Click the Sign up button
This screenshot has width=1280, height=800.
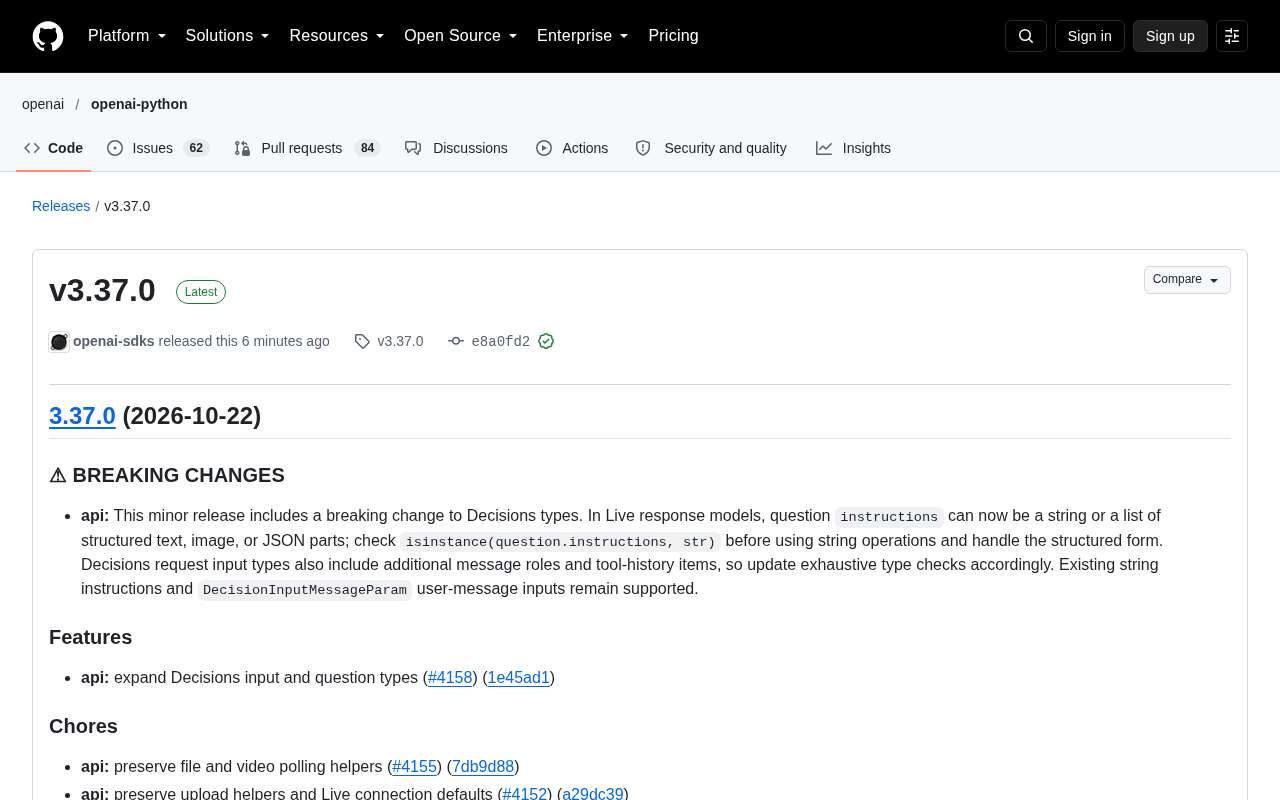point(1170,36)
